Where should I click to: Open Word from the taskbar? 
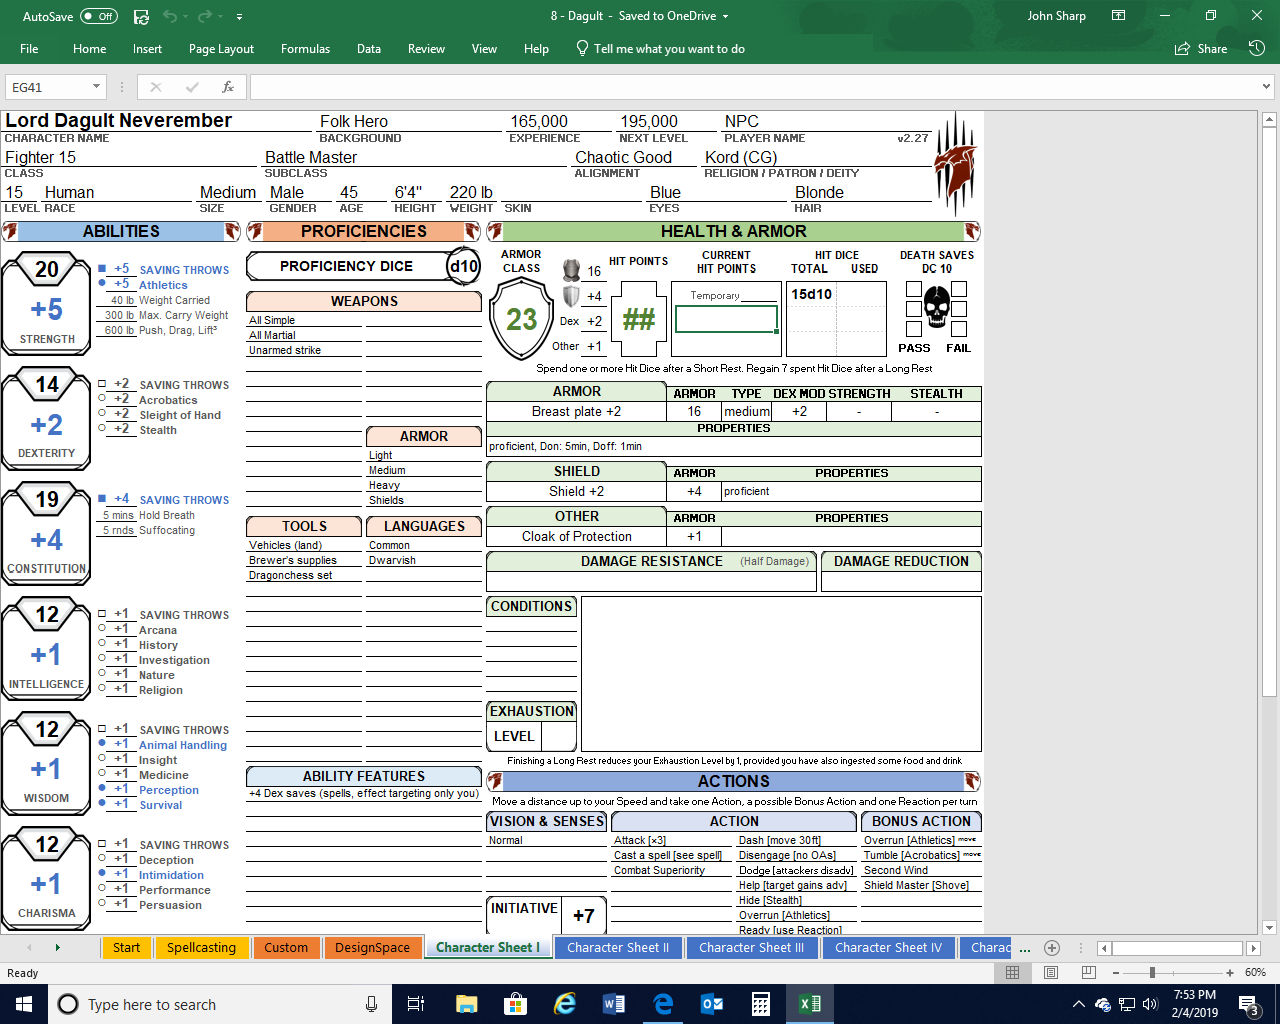coord(614,1004)
